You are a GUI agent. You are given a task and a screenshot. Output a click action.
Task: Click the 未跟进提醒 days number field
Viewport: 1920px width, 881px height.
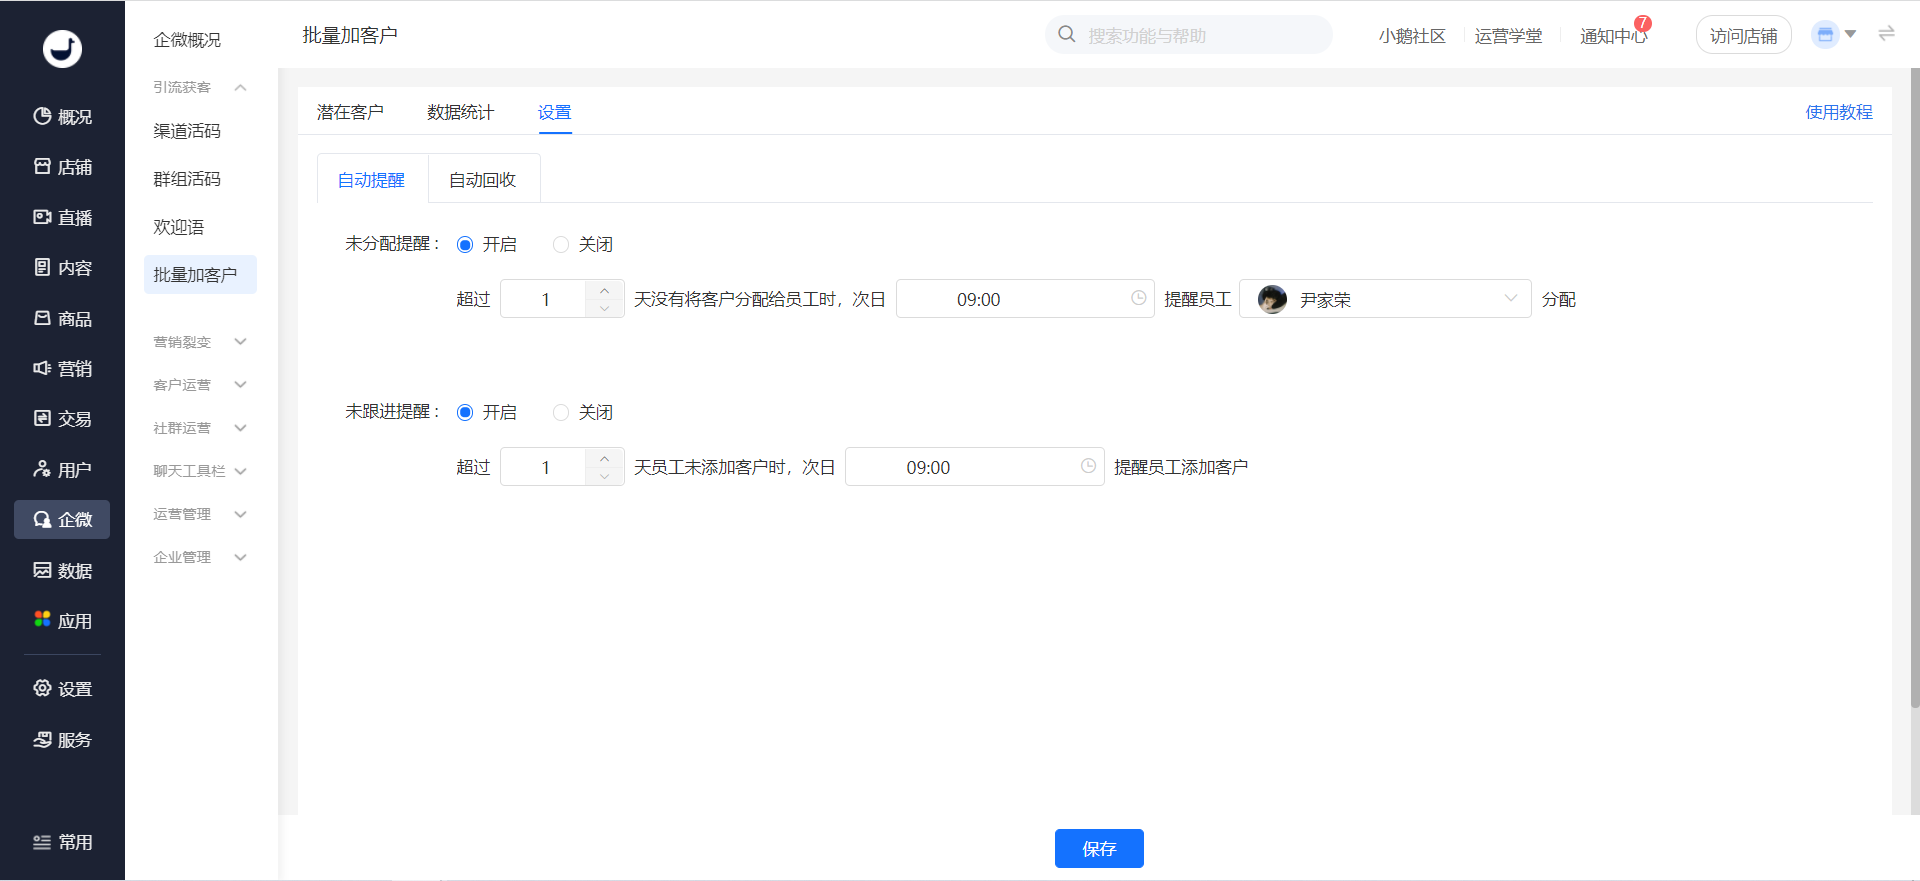(545, 467)
